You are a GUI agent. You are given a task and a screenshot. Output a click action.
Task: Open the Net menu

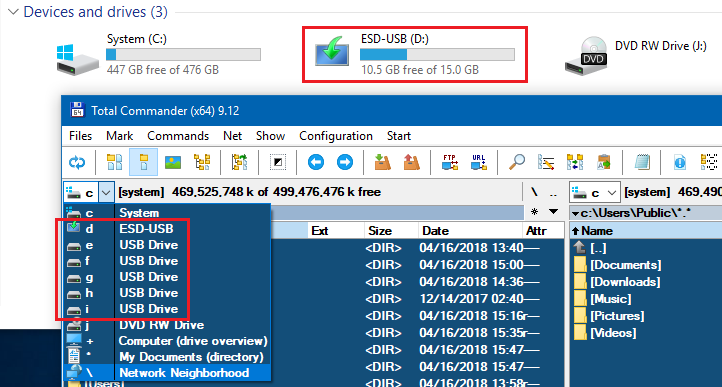(233, 136)
